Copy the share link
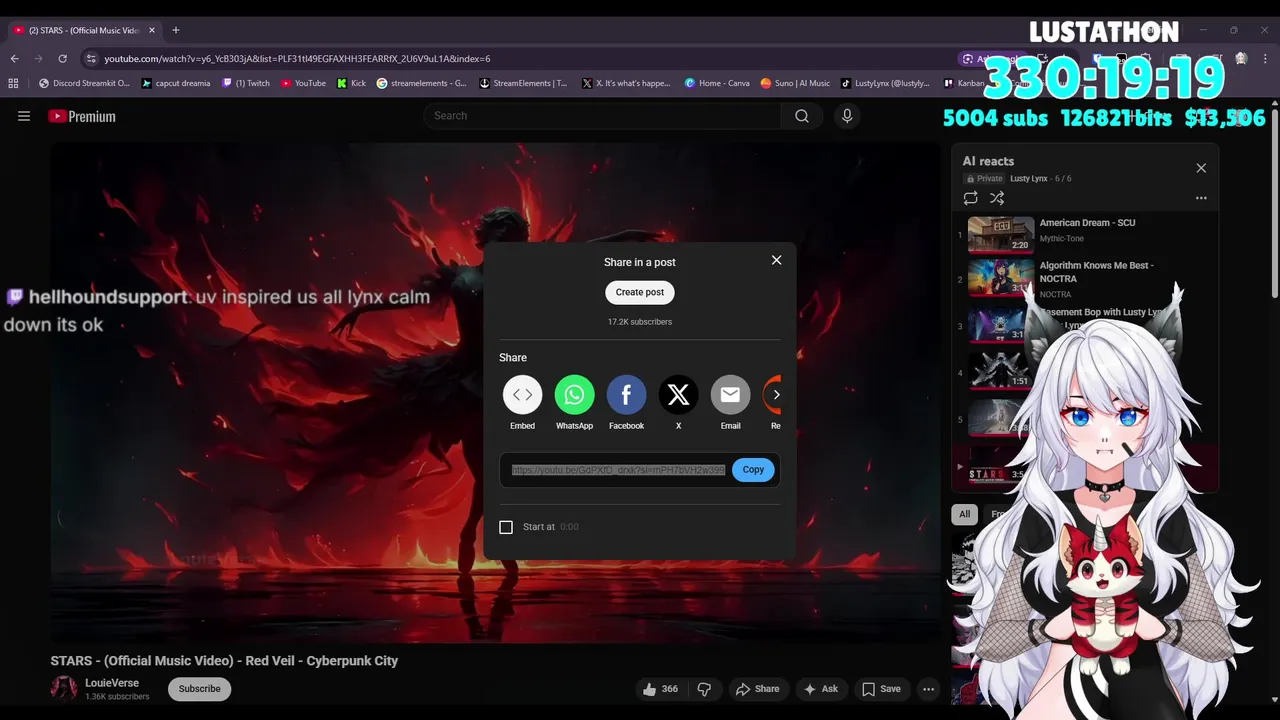1280x720 pixels. click(x=753, y=470)
